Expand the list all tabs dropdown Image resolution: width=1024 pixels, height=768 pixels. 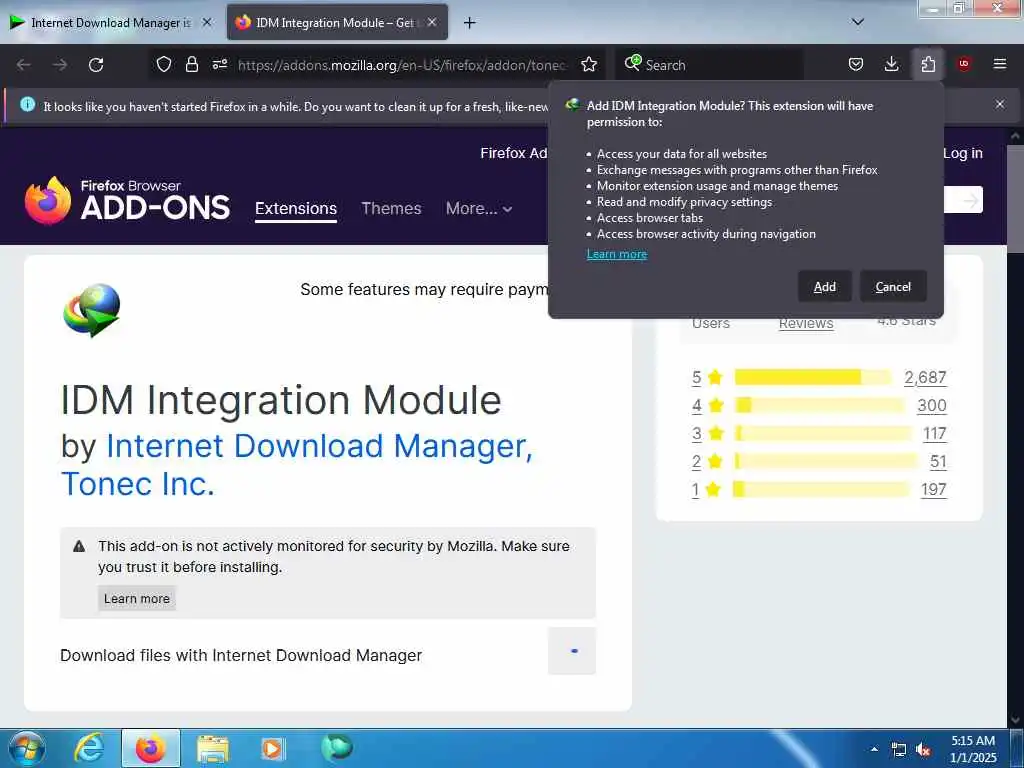[858, 22]
